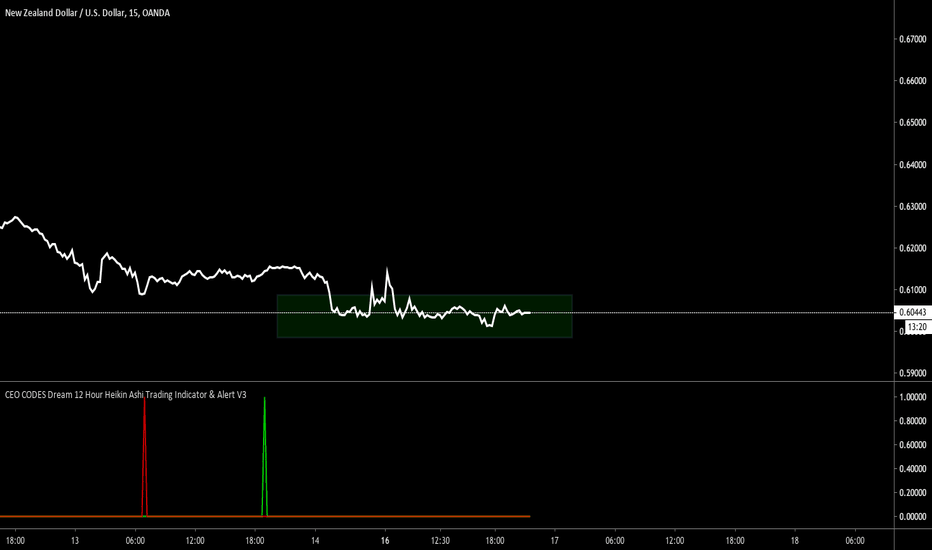Select the 0.60443 current price label

click(912, 312)
